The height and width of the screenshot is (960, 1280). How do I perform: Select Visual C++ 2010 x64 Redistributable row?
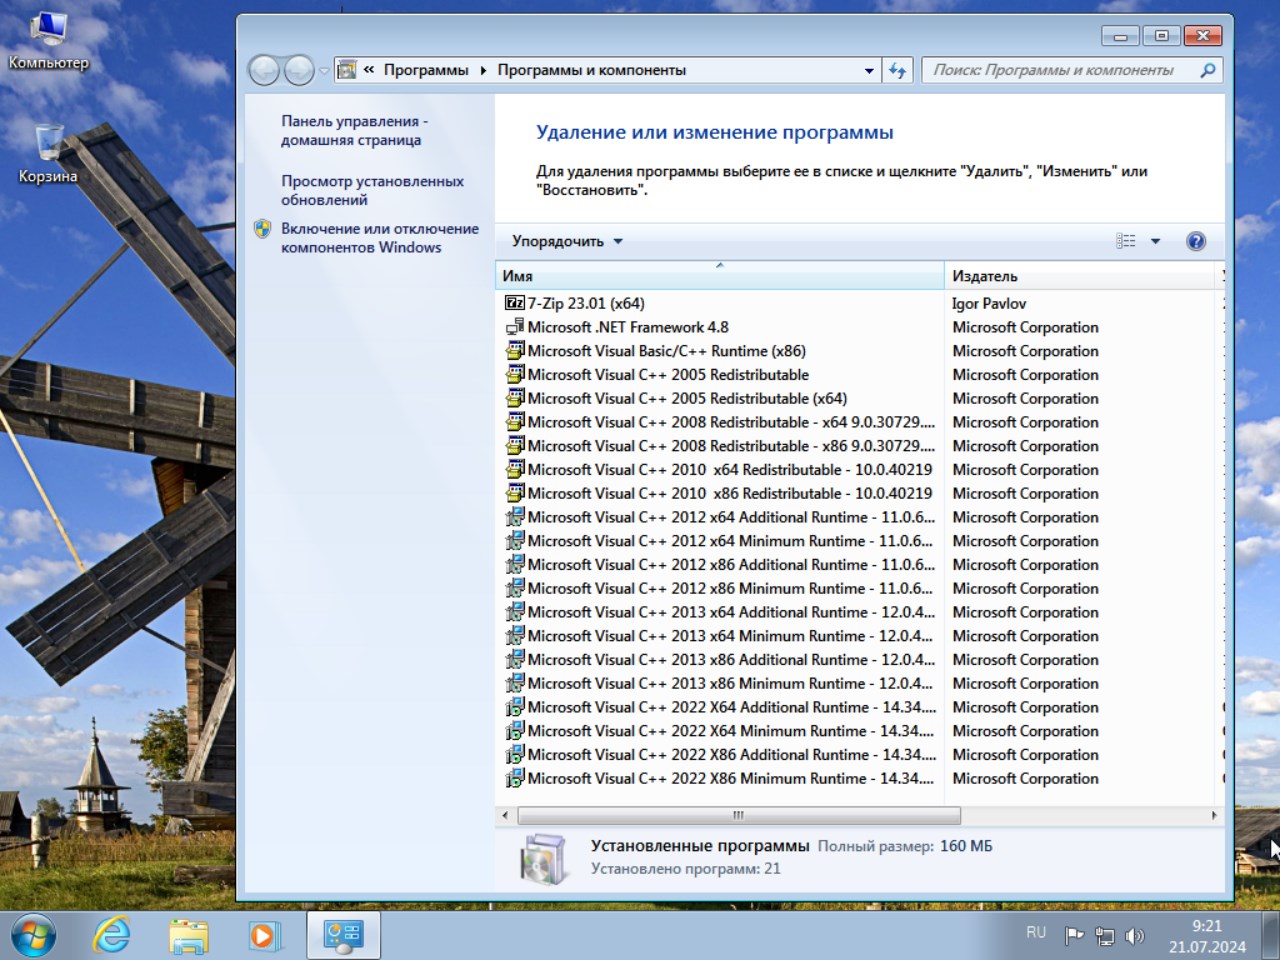[860, 469]
